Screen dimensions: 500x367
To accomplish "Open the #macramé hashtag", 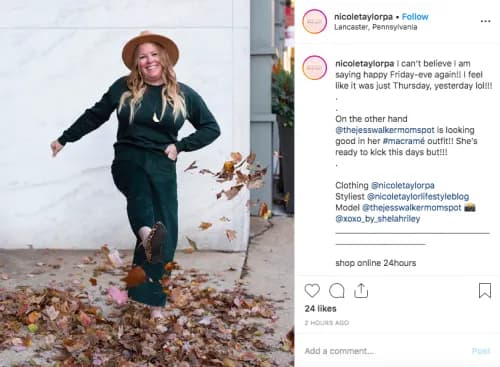I will tap(404, 141).
